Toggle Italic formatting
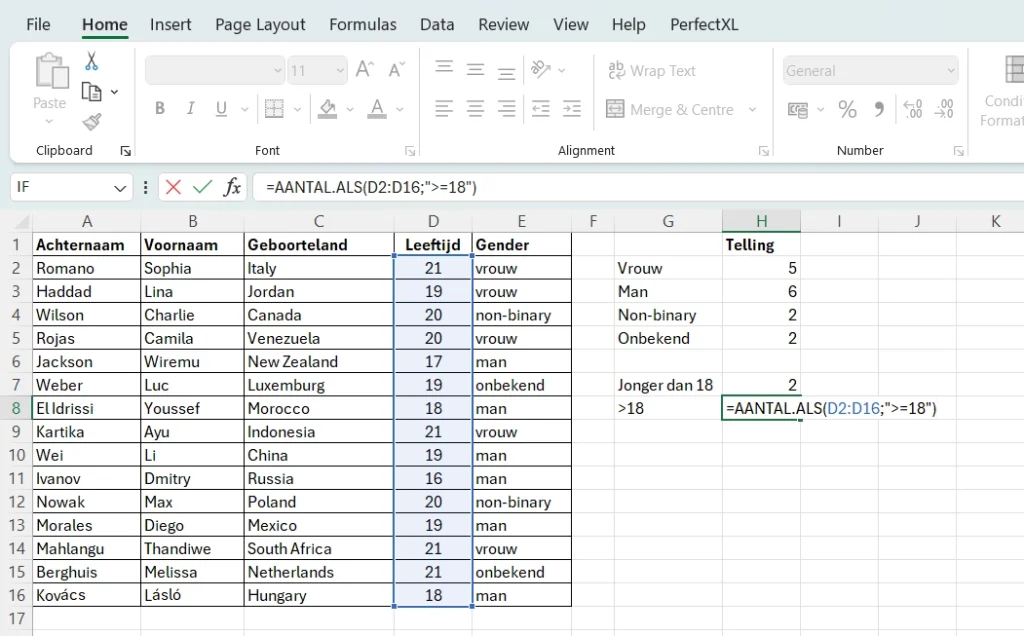Viewport: 1024px width, 636px height. click(190, 109)
